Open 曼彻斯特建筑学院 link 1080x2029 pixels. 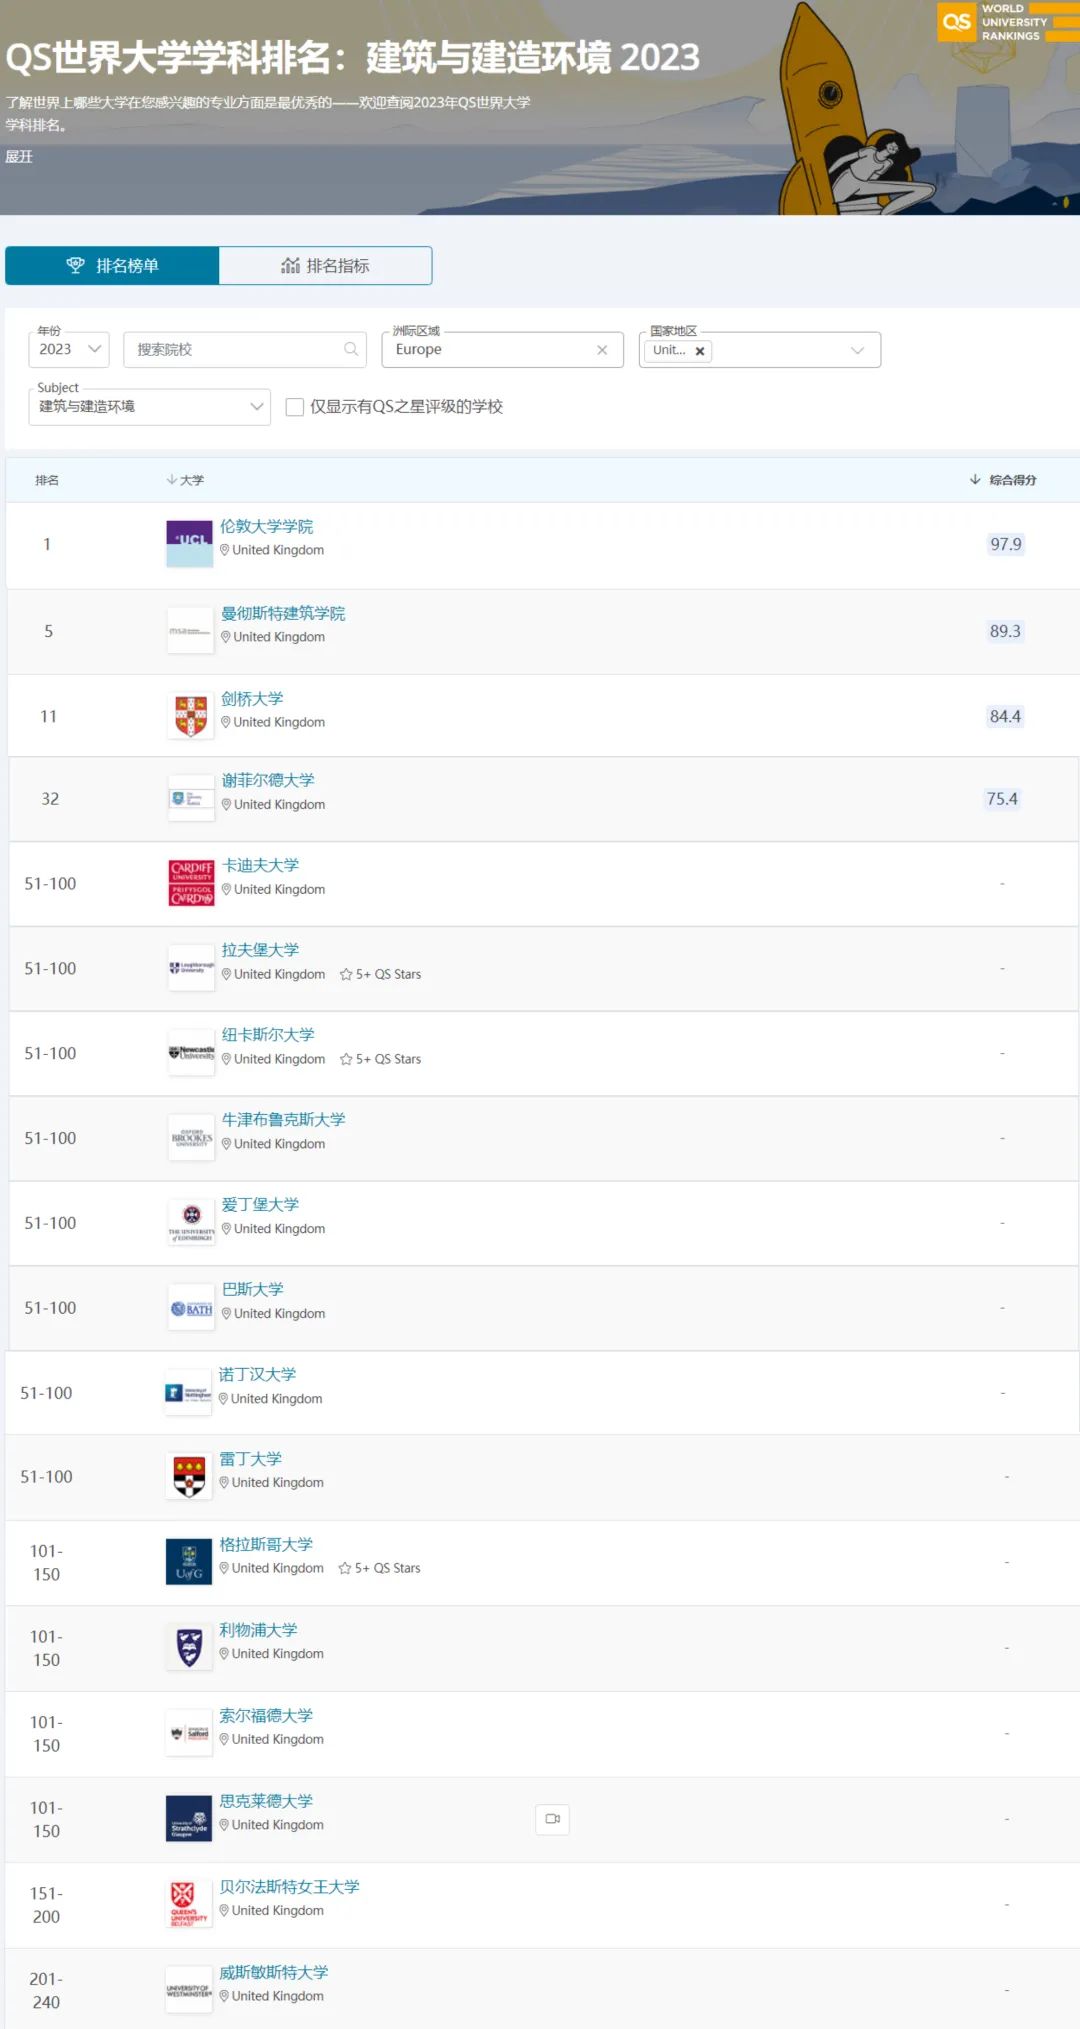tap(284, 613)
